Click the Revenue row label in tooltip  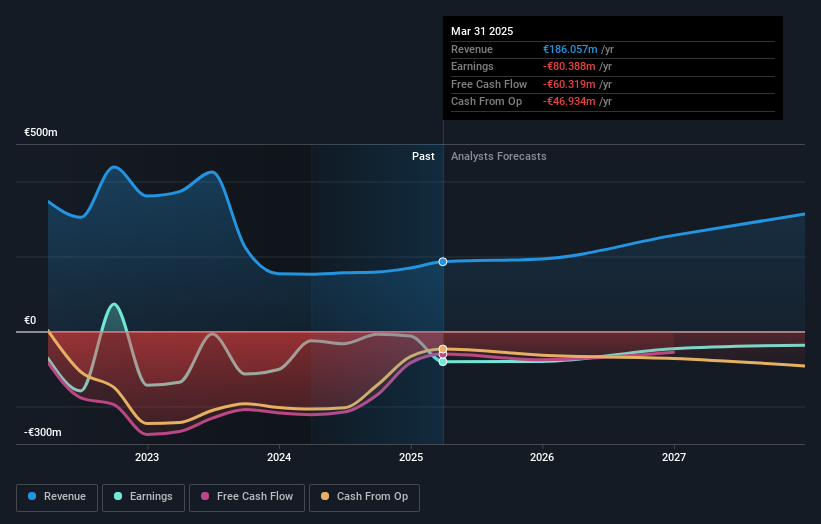472,49
